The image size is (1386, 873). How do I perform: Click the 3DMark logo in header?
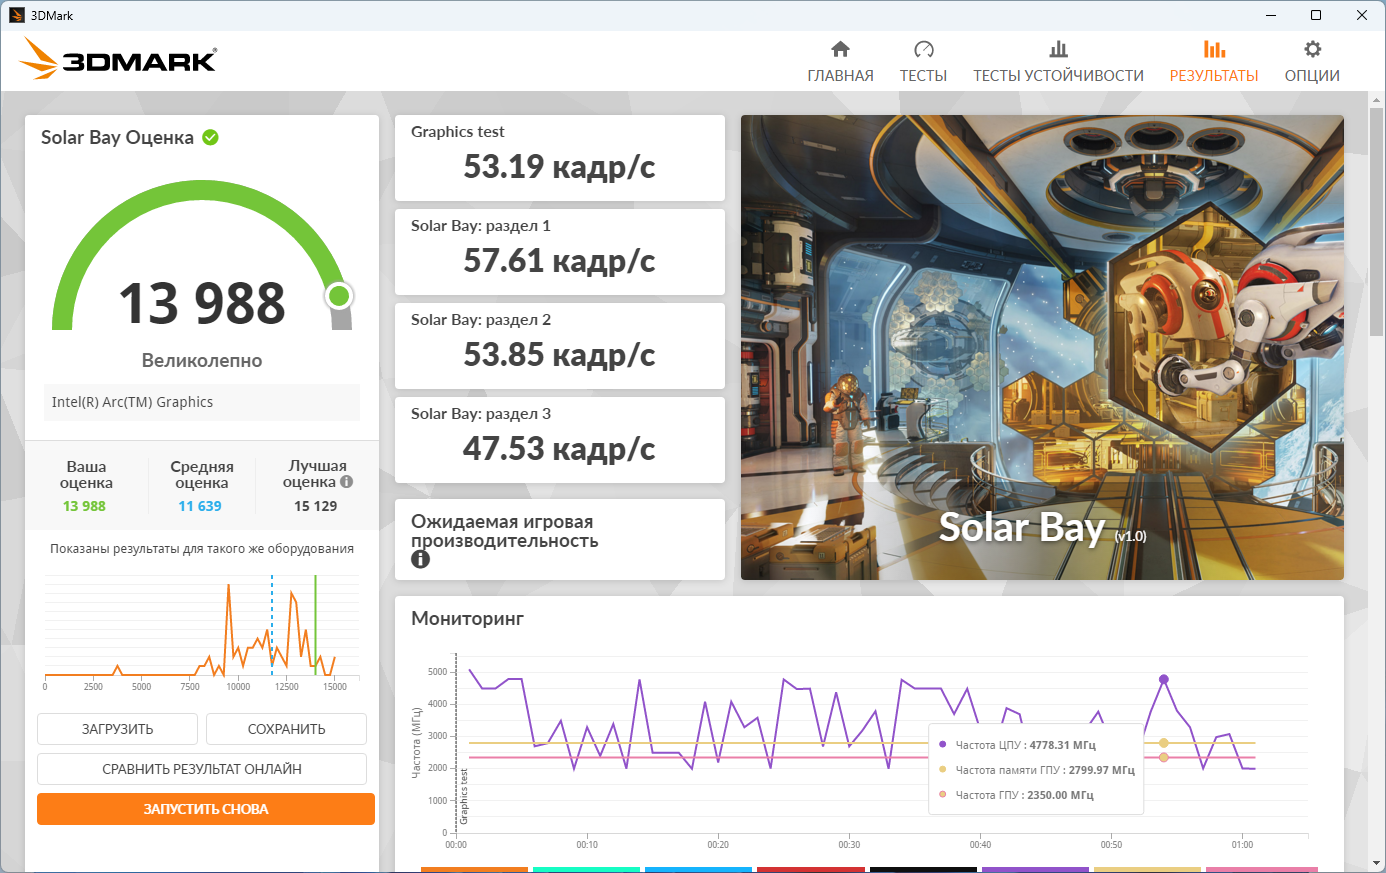[118, 60]
